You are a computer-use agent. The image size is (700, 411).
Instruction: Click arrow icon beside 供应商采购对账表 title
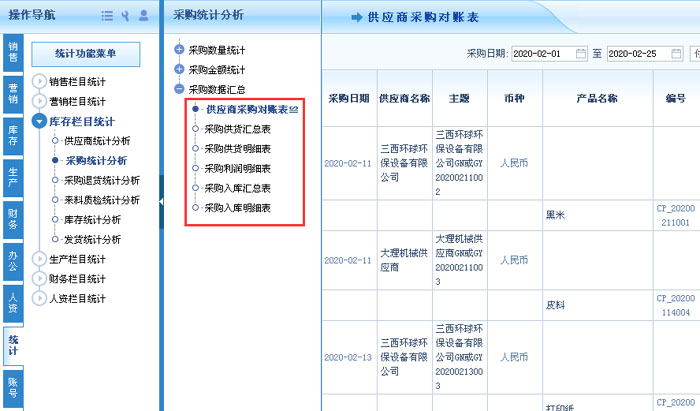357,17
